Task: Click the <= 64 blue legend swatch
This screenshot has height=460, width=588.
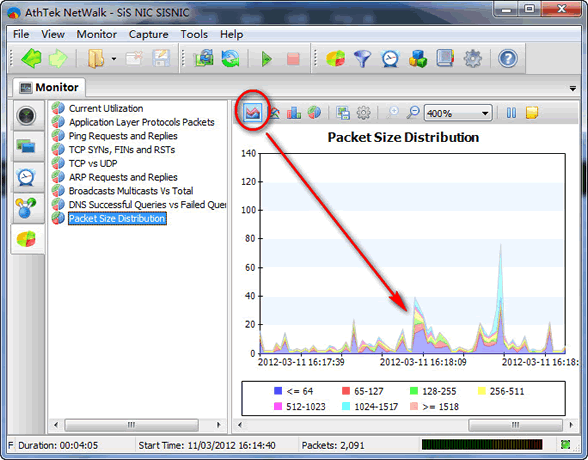Action: [x=278, y=391]
